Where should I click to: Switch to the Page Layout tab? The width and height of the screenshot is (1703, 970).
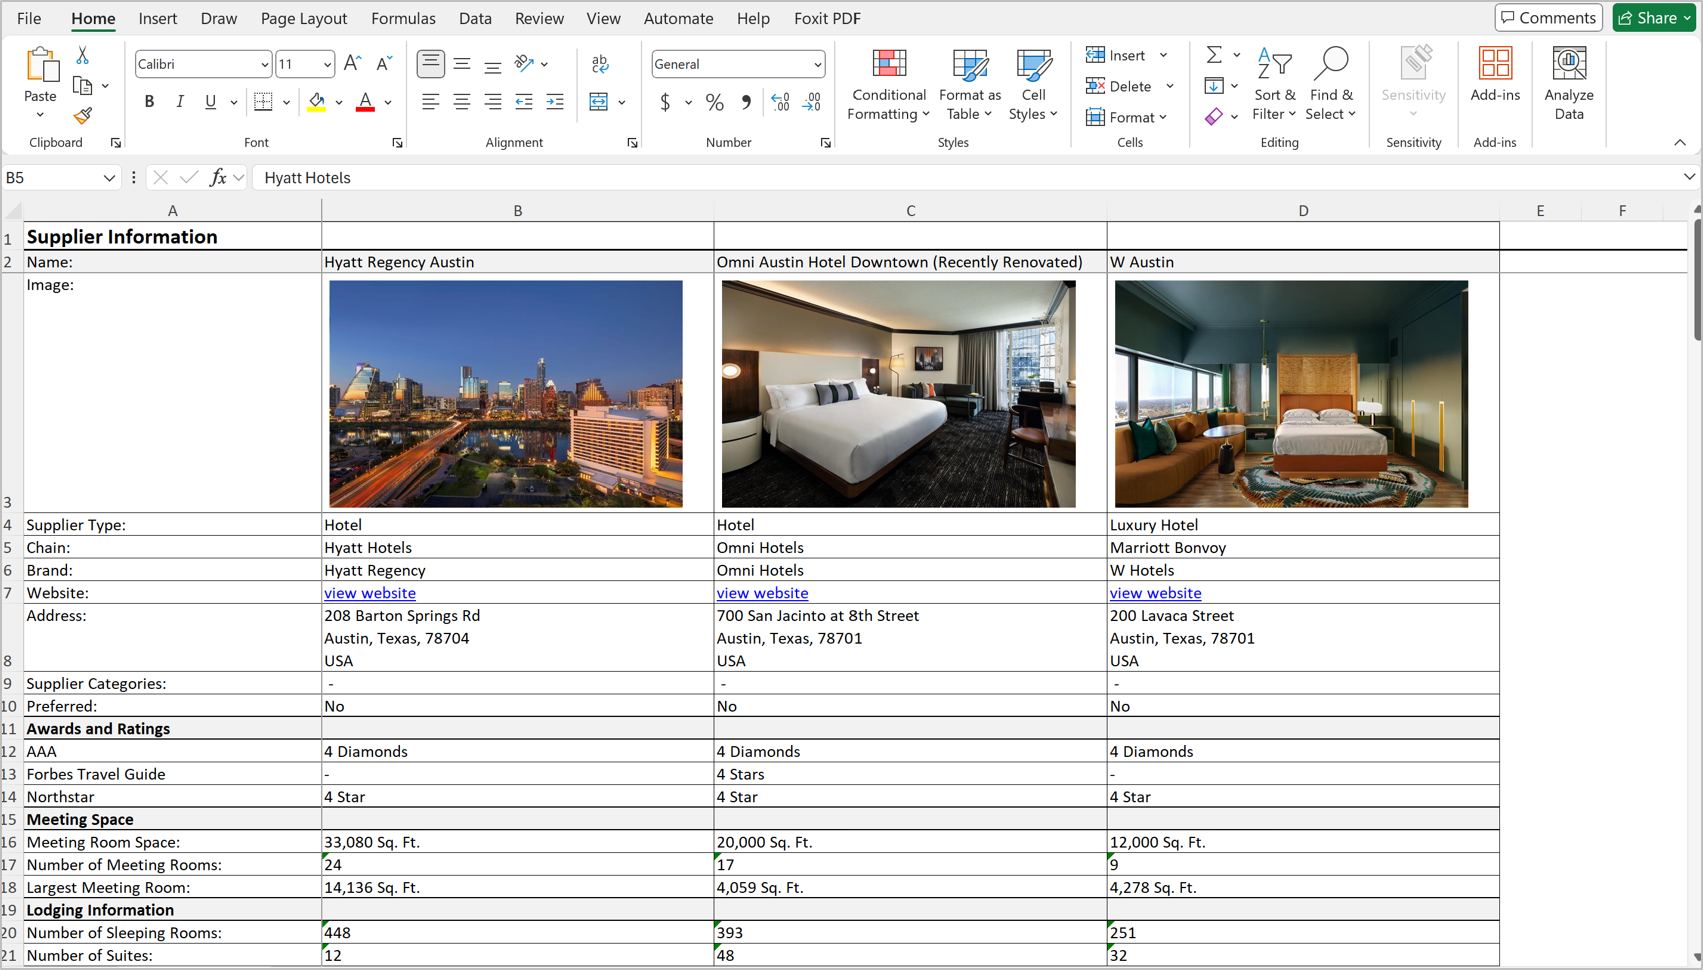pyautogui.click(x=303, y=18)
